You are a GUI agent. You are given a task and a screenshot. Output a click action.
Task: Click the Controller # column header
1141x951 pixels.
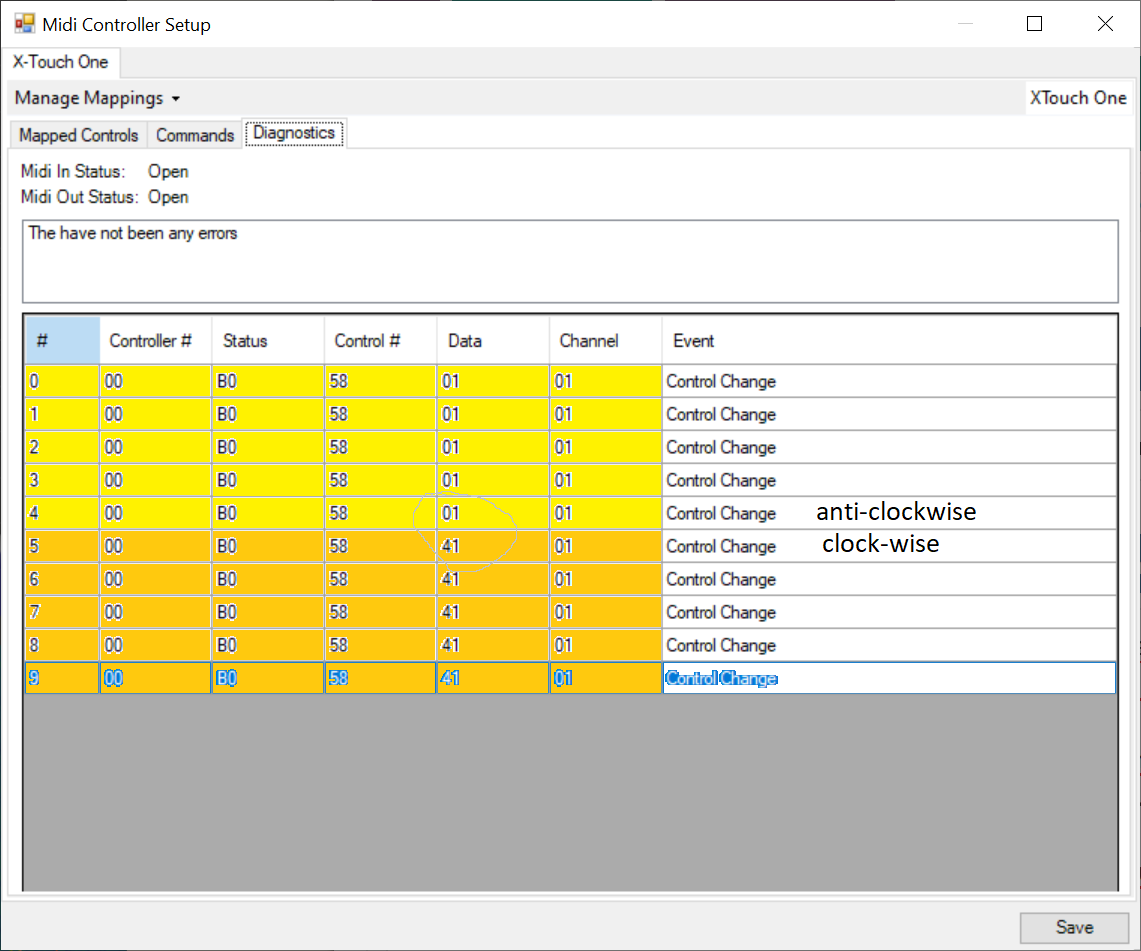click(x=156, y=341)
